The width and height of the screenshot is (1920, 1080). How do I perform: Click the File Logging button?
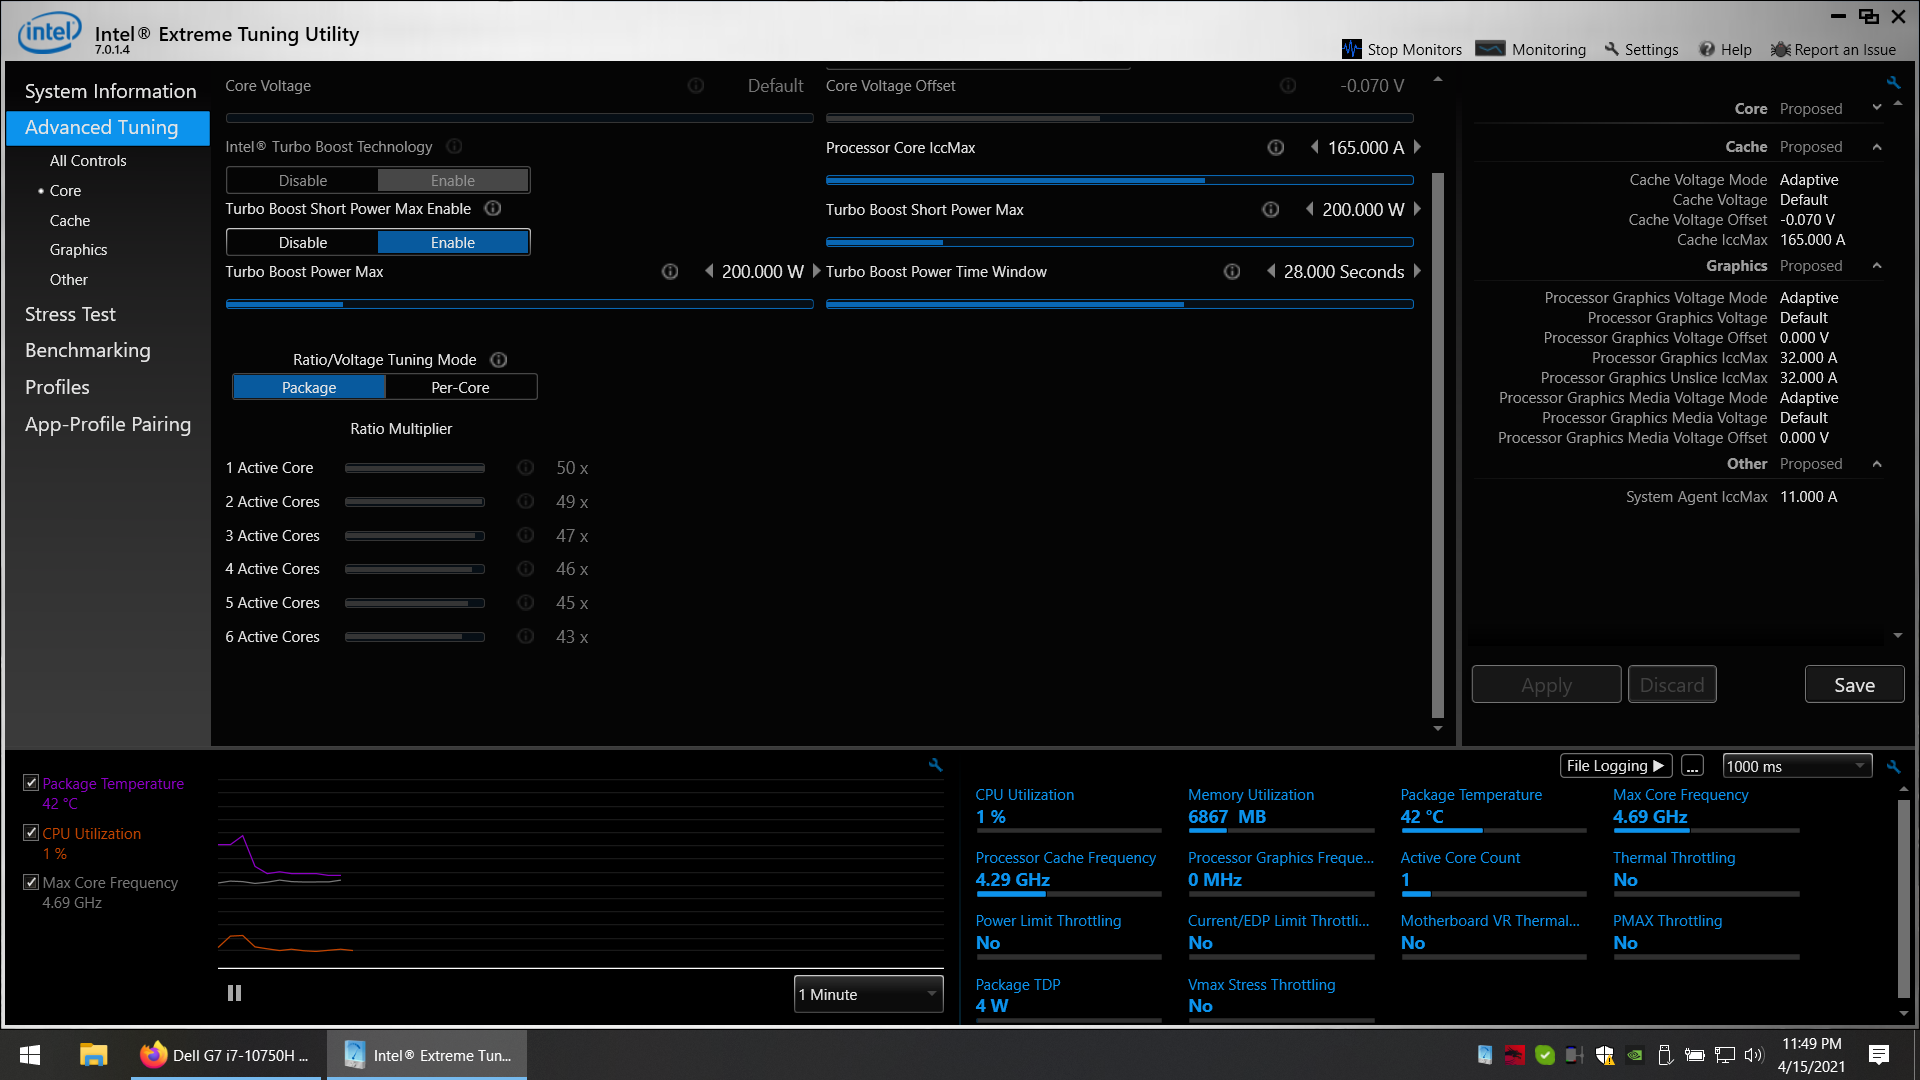pyautogui.click(x=1615, y=766)
